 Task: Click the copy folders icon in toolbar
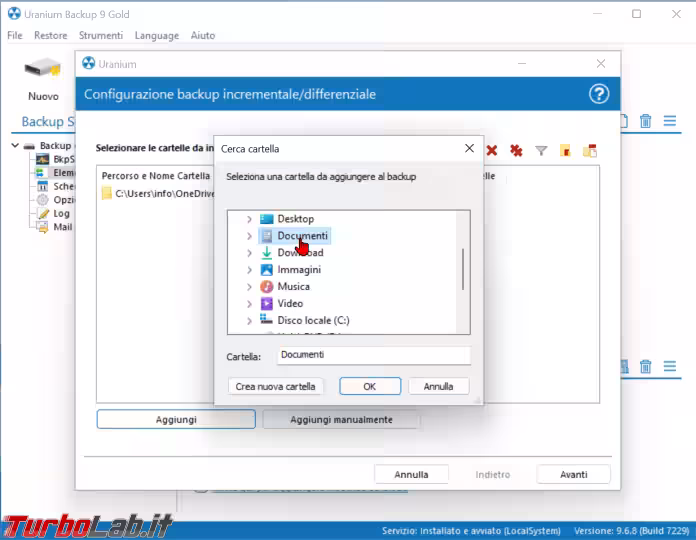pos(590,150)
